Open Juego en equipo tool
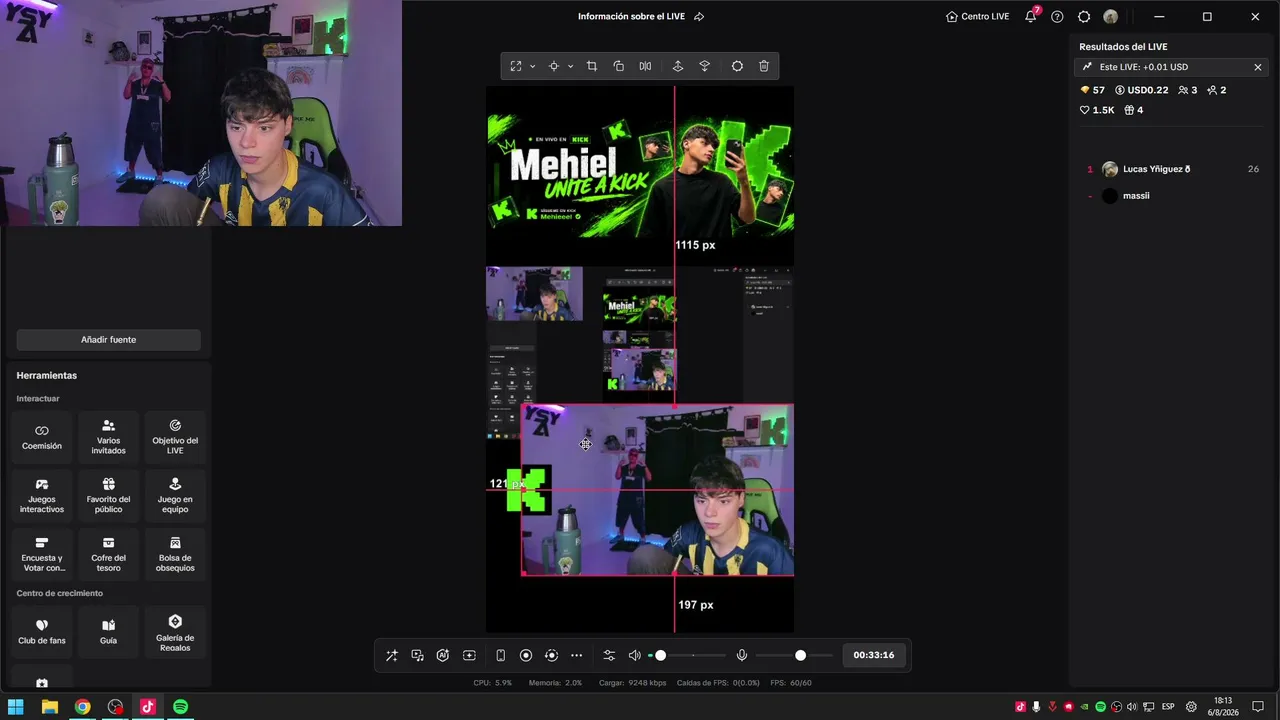Image resolution: width=1280 pixels, height=720 pixels. click(175, 496)
